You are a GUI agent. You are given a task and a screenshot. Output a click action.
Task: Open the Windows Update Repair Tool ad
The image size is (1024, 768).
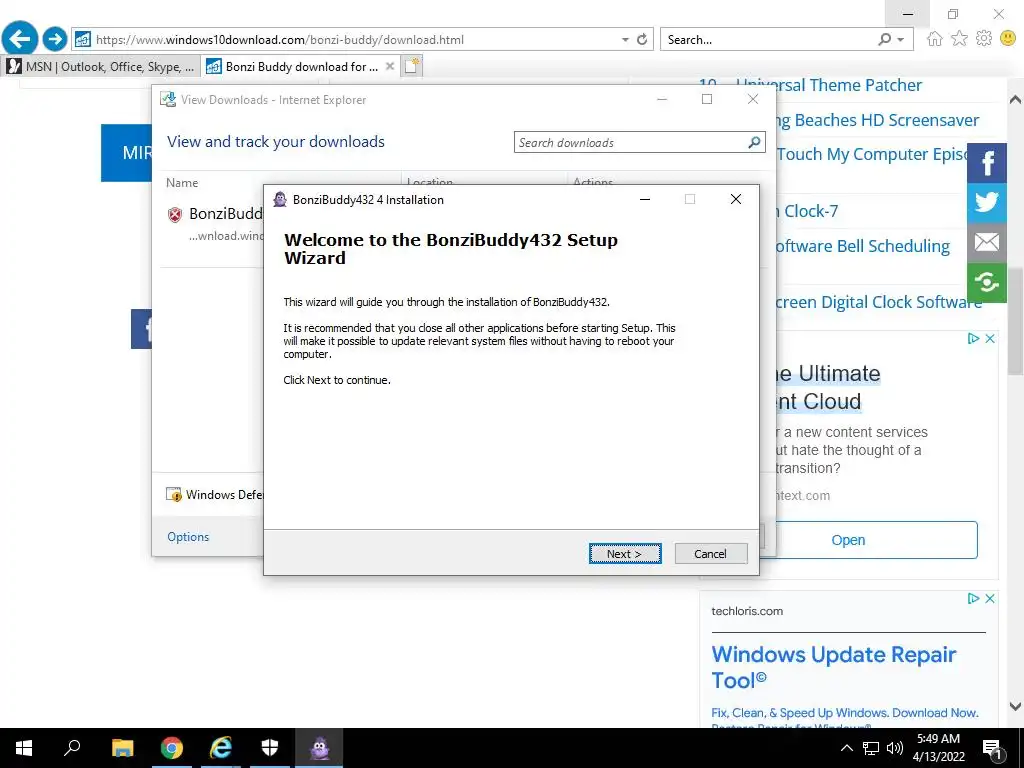pyautogui.click(x=833, y=667)
